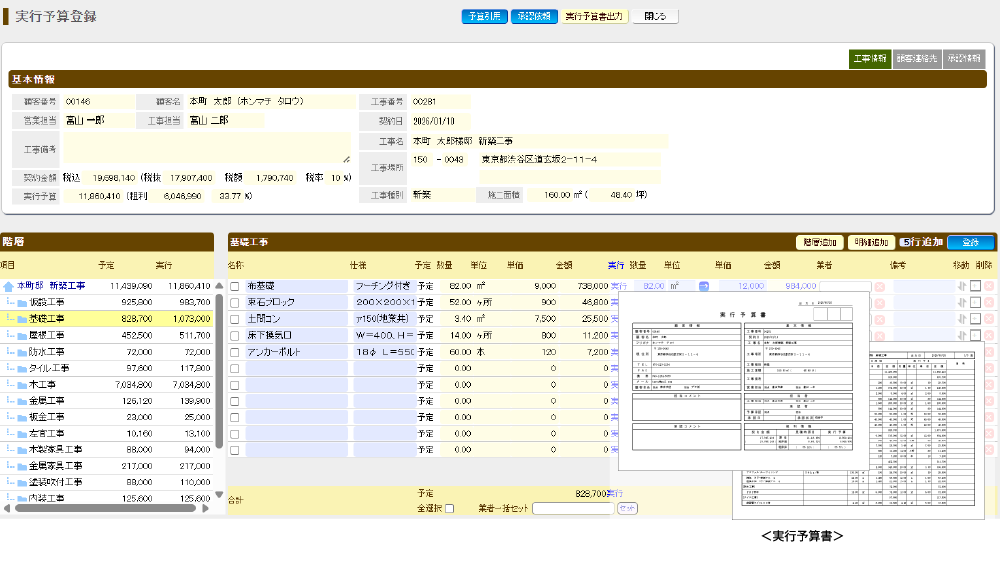Open the 木製家具工事 folder icon
Image resolution: width=1000 pixels, height=561 pixels.
click(22, 450)
